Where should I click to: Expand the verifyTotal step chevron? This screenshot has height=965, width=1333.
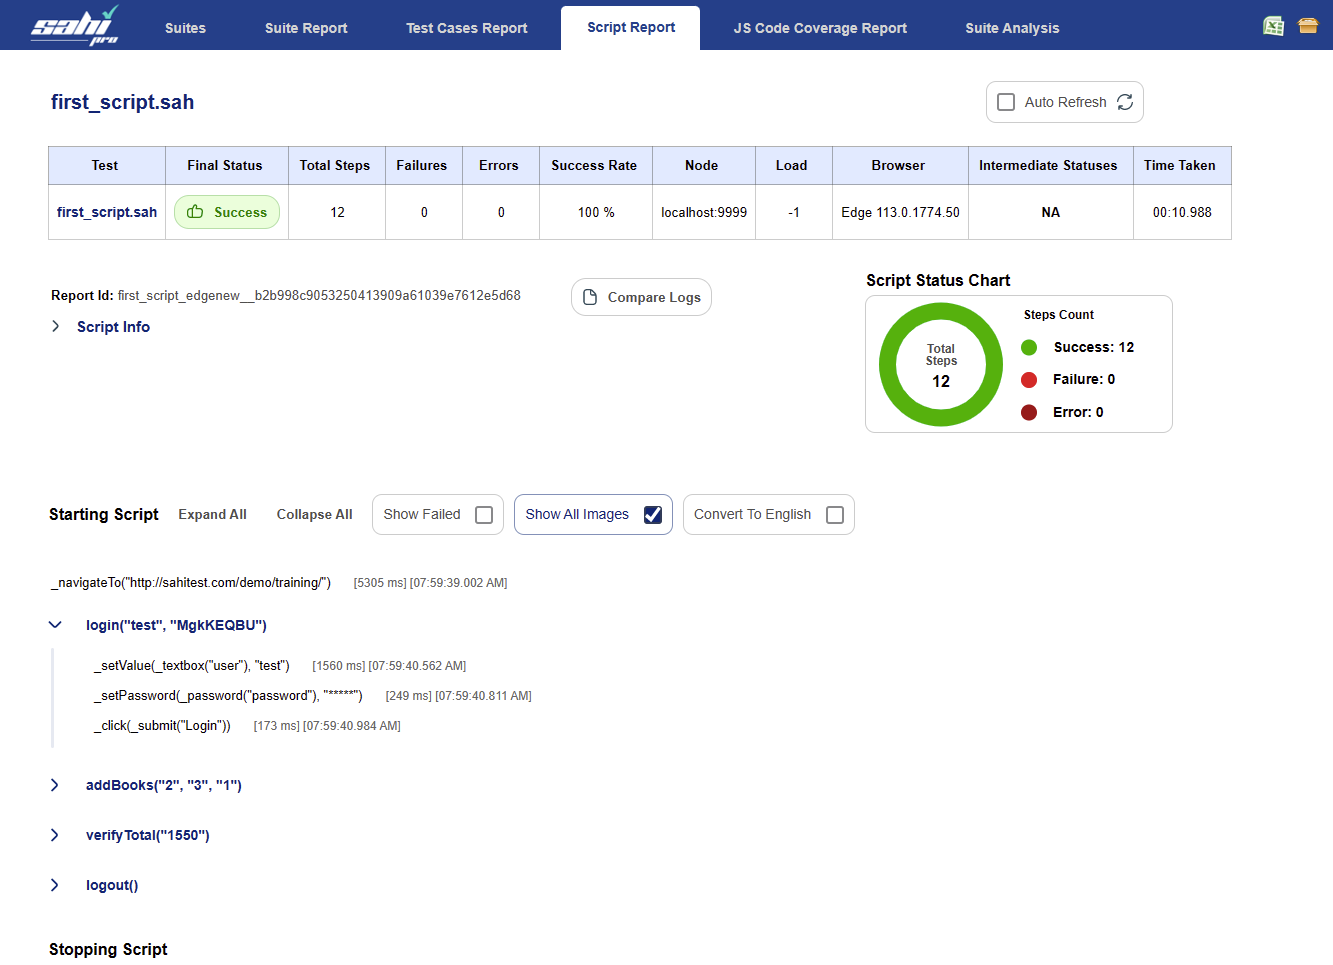click(55, 835)
